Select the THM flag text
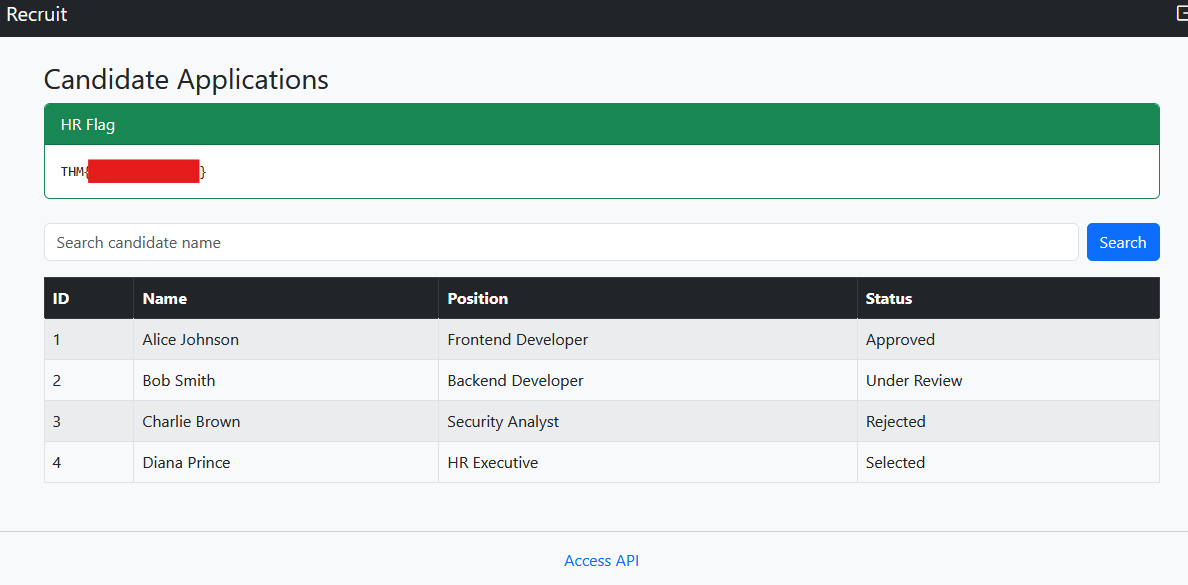1188x585 pixels. (x=133, y=172)
